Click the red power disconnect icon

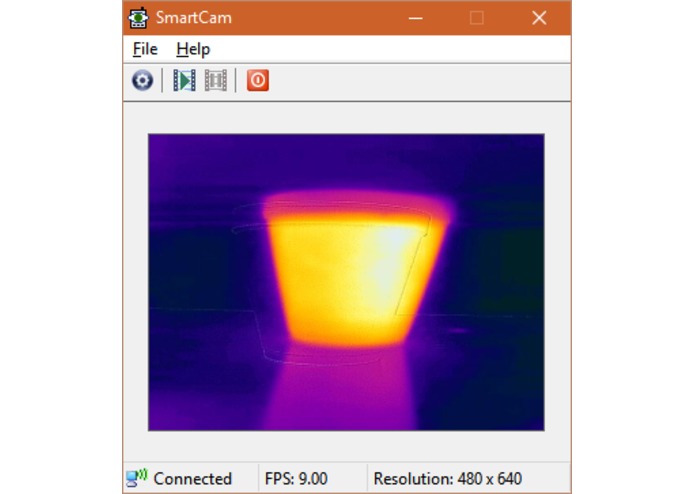point(258,80)
